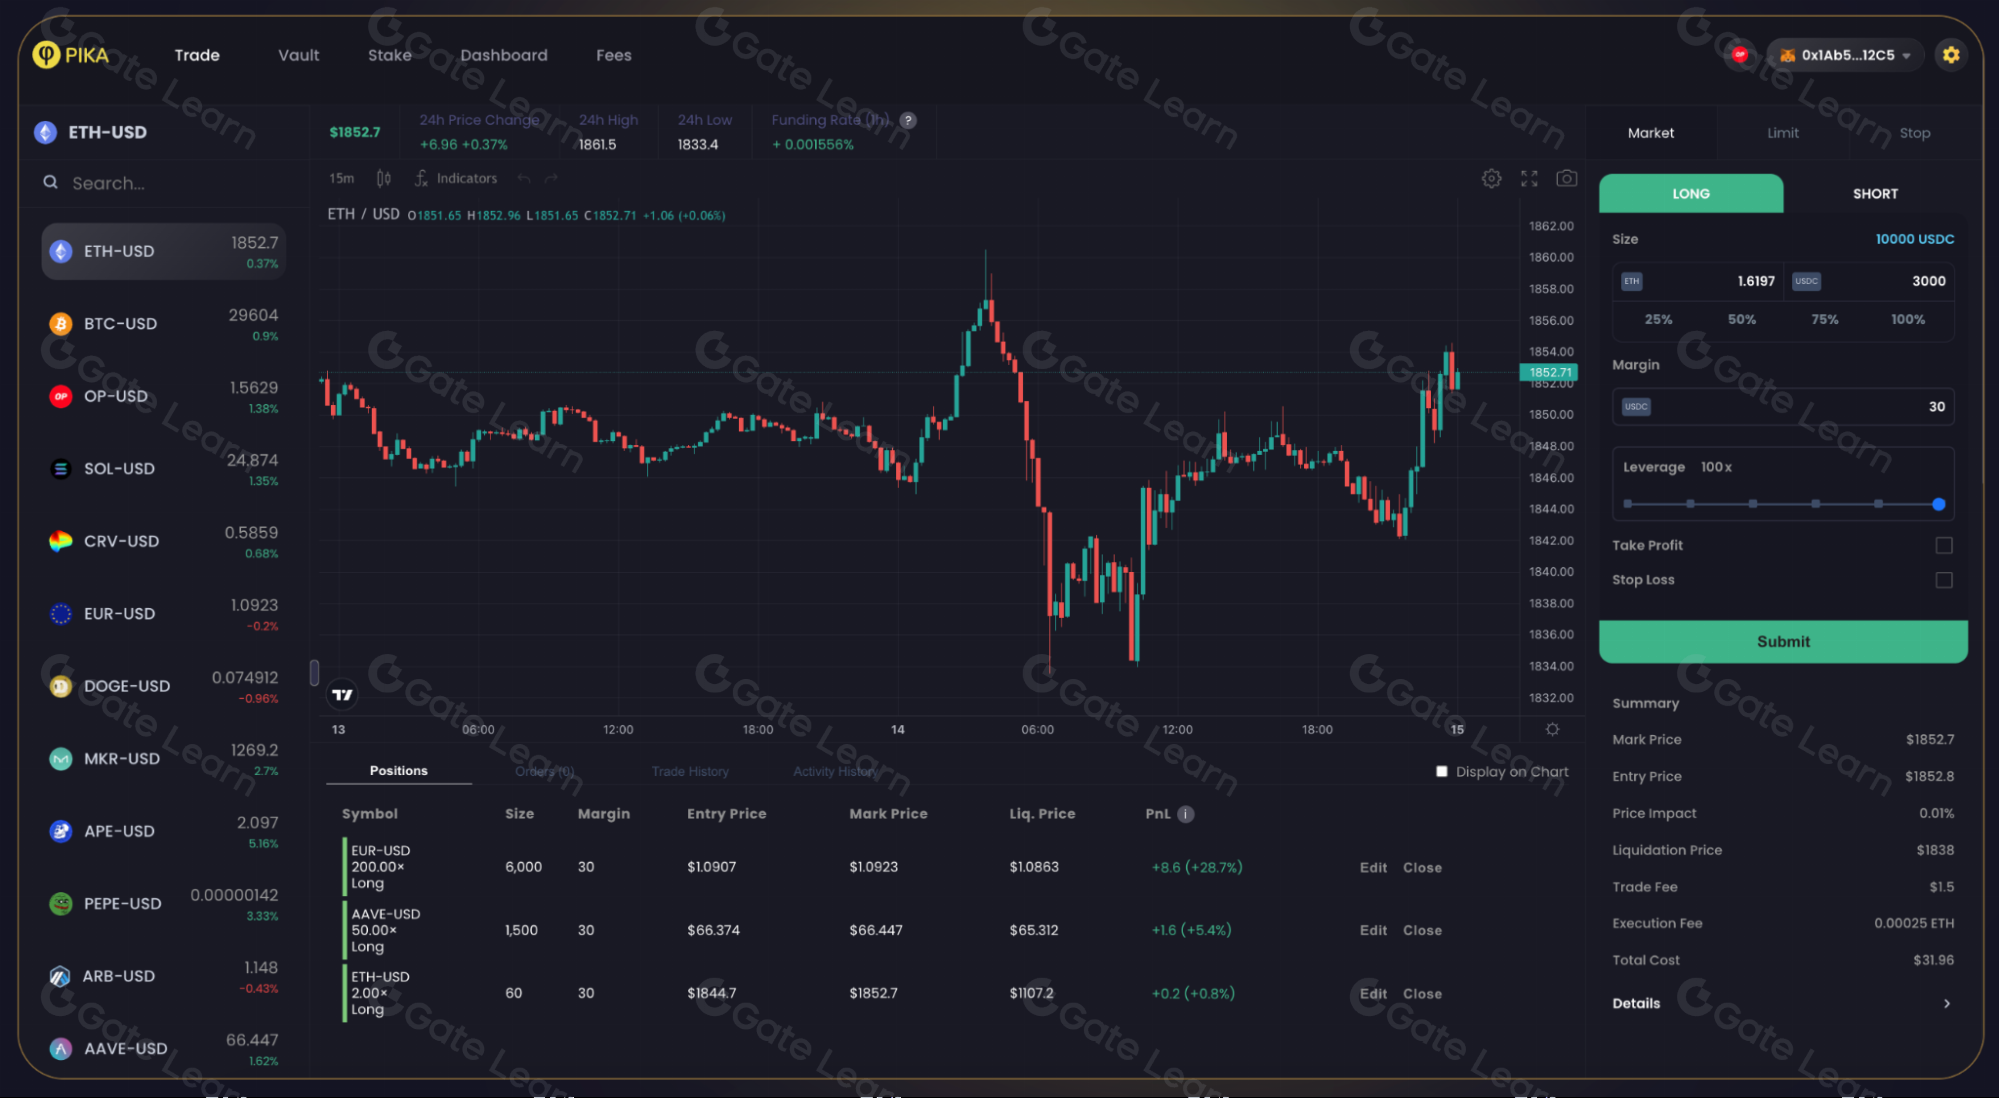Click the Submit button
1999x1098 pixels.
click(1783, 641)
